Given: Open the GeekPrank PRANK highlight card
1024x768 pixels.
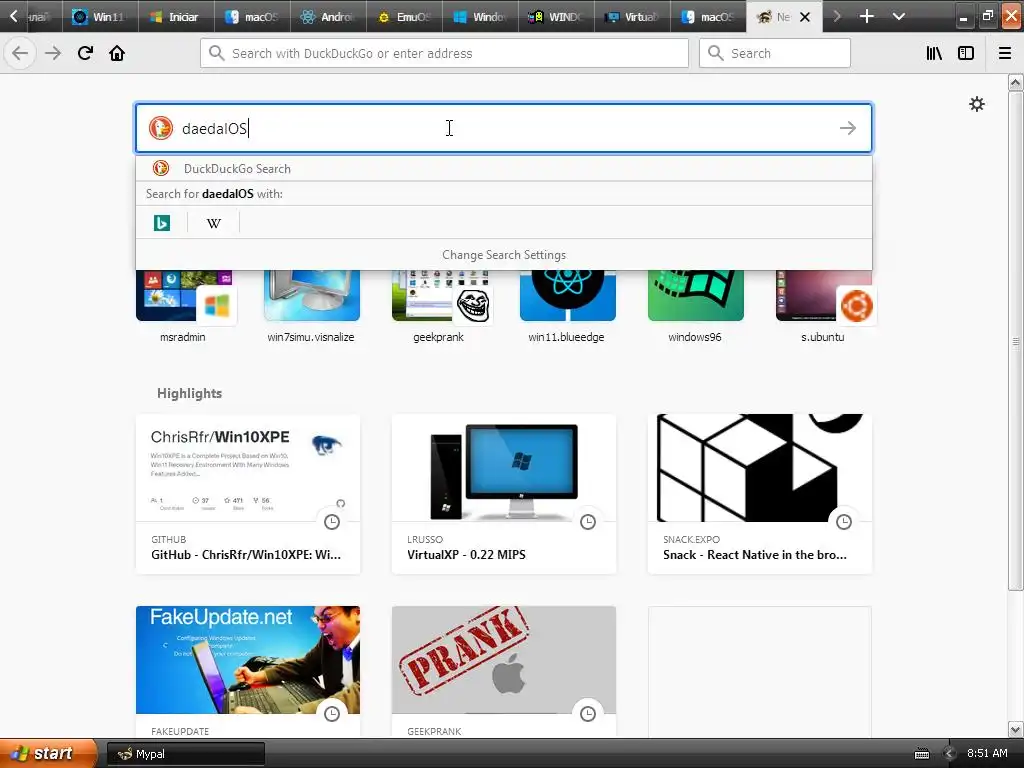Looking at the screenshot, I should click(x=504, y=671).
